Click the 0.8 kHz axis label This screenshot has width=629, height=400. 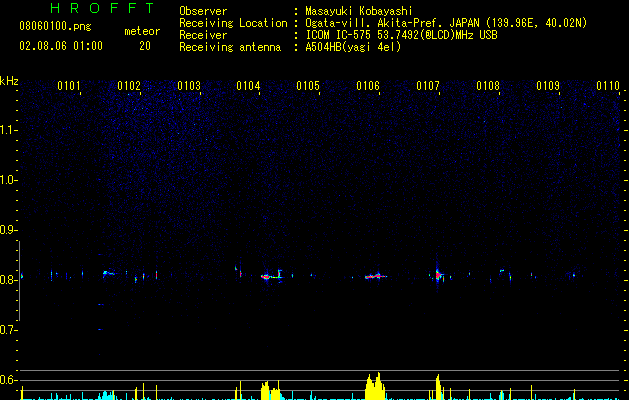[7, 280]
